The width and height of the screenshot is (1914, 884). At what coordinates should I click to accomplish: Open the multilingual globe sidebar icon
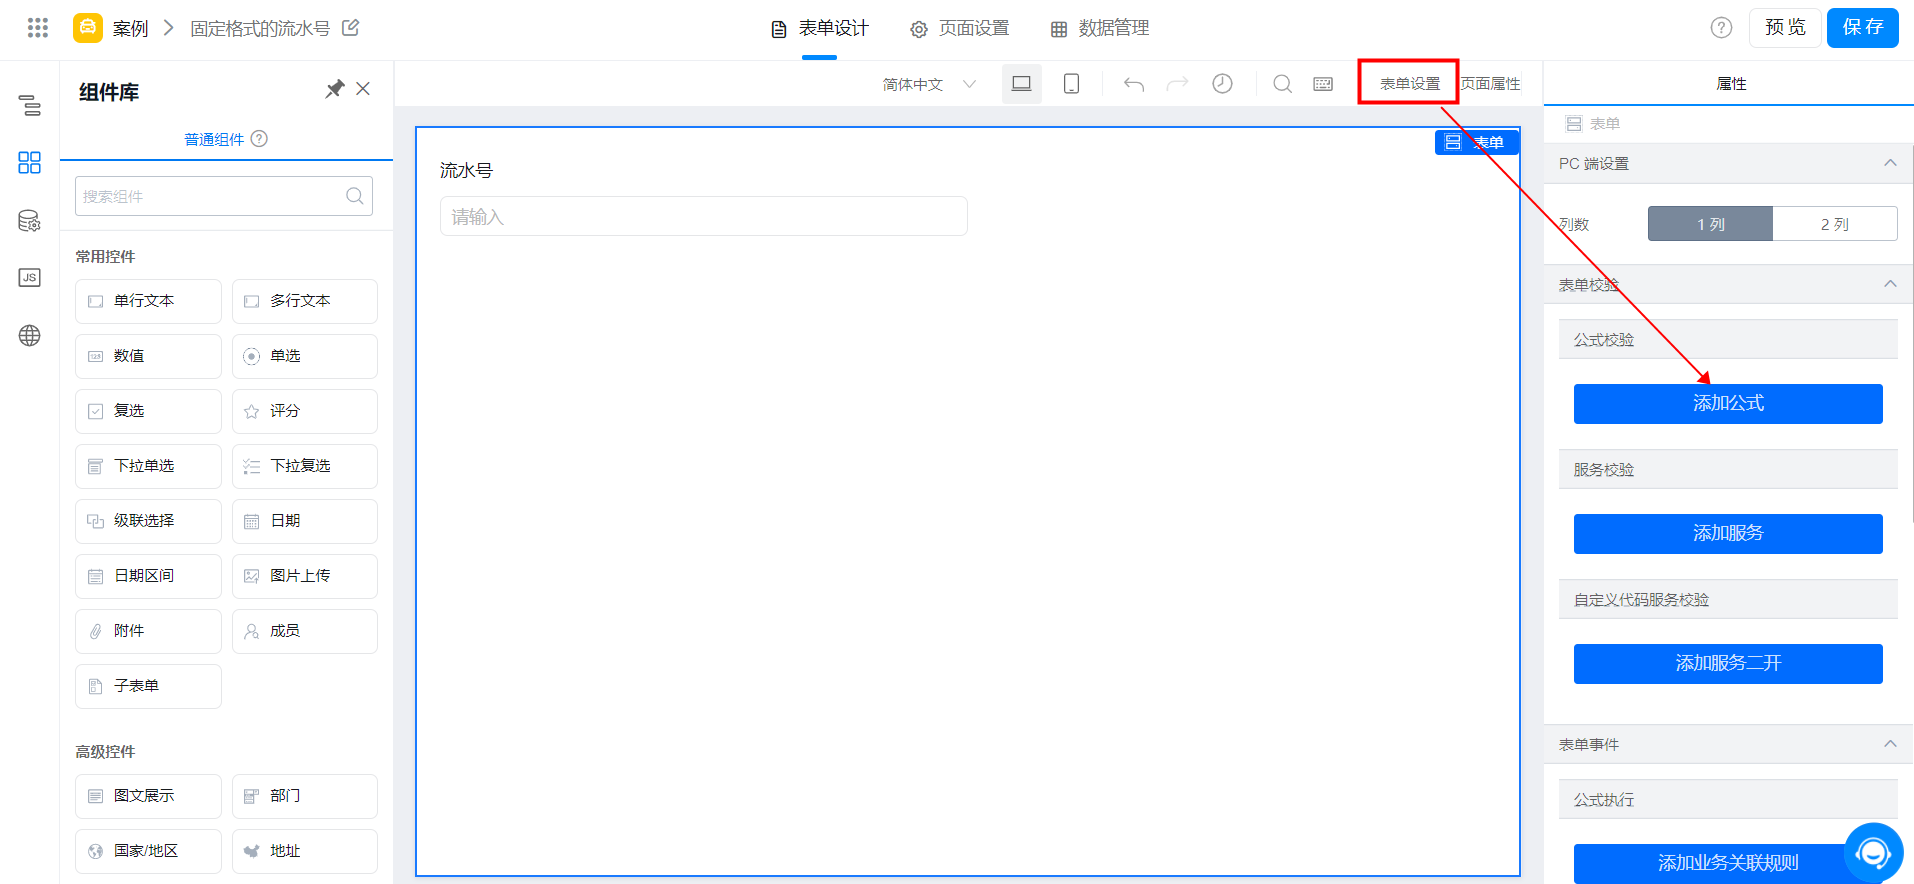(x=30, y=336)
